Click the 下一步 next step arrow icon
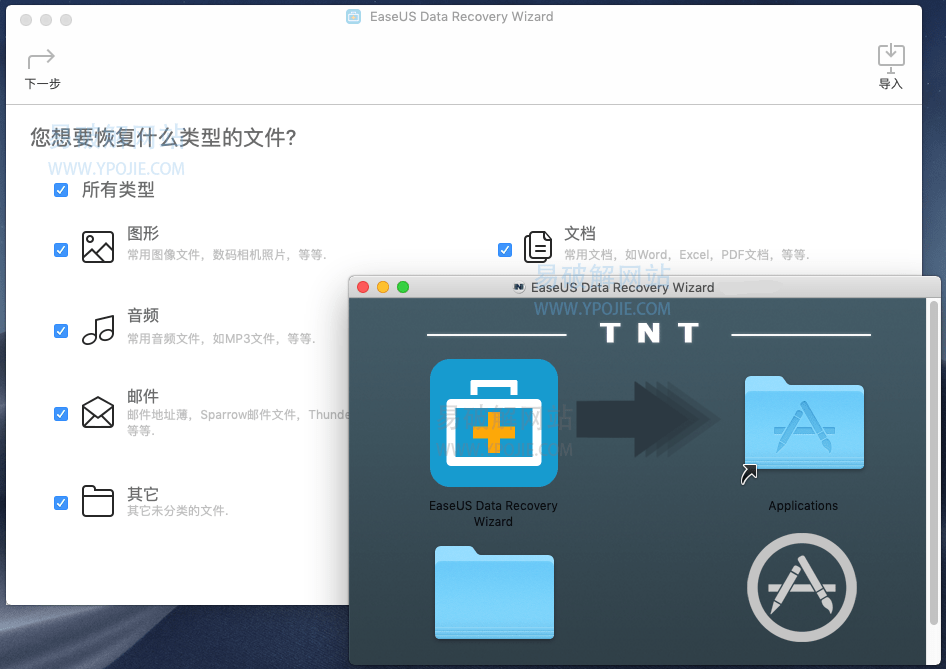This screenshot has width=946, height=669. click(x=41, y=59)
